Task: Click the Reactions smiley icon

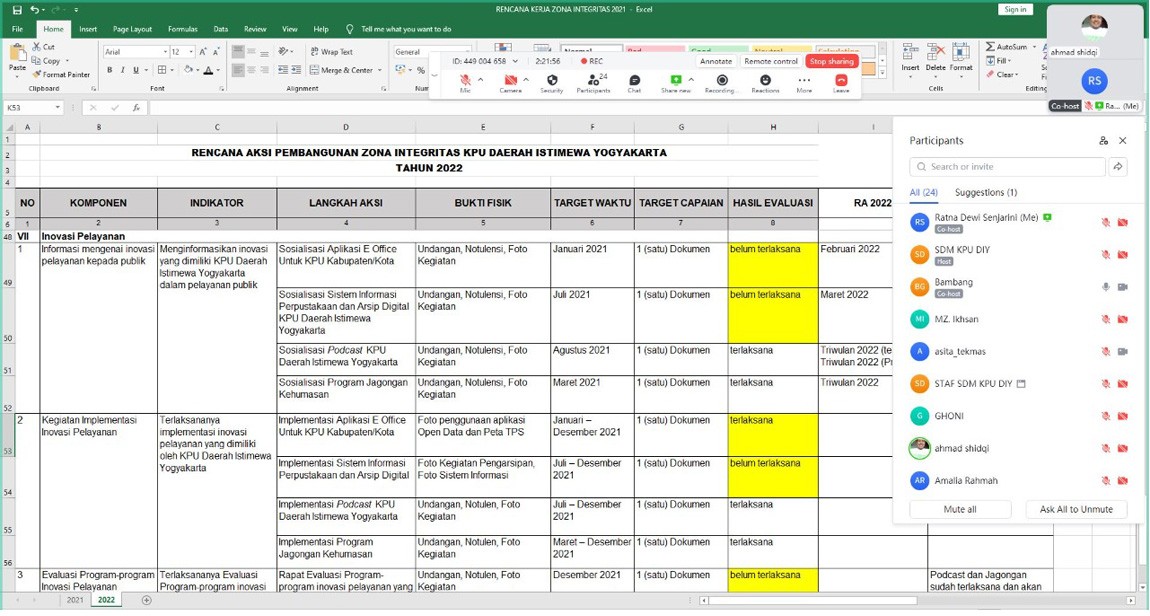Action: coord(765,80)
